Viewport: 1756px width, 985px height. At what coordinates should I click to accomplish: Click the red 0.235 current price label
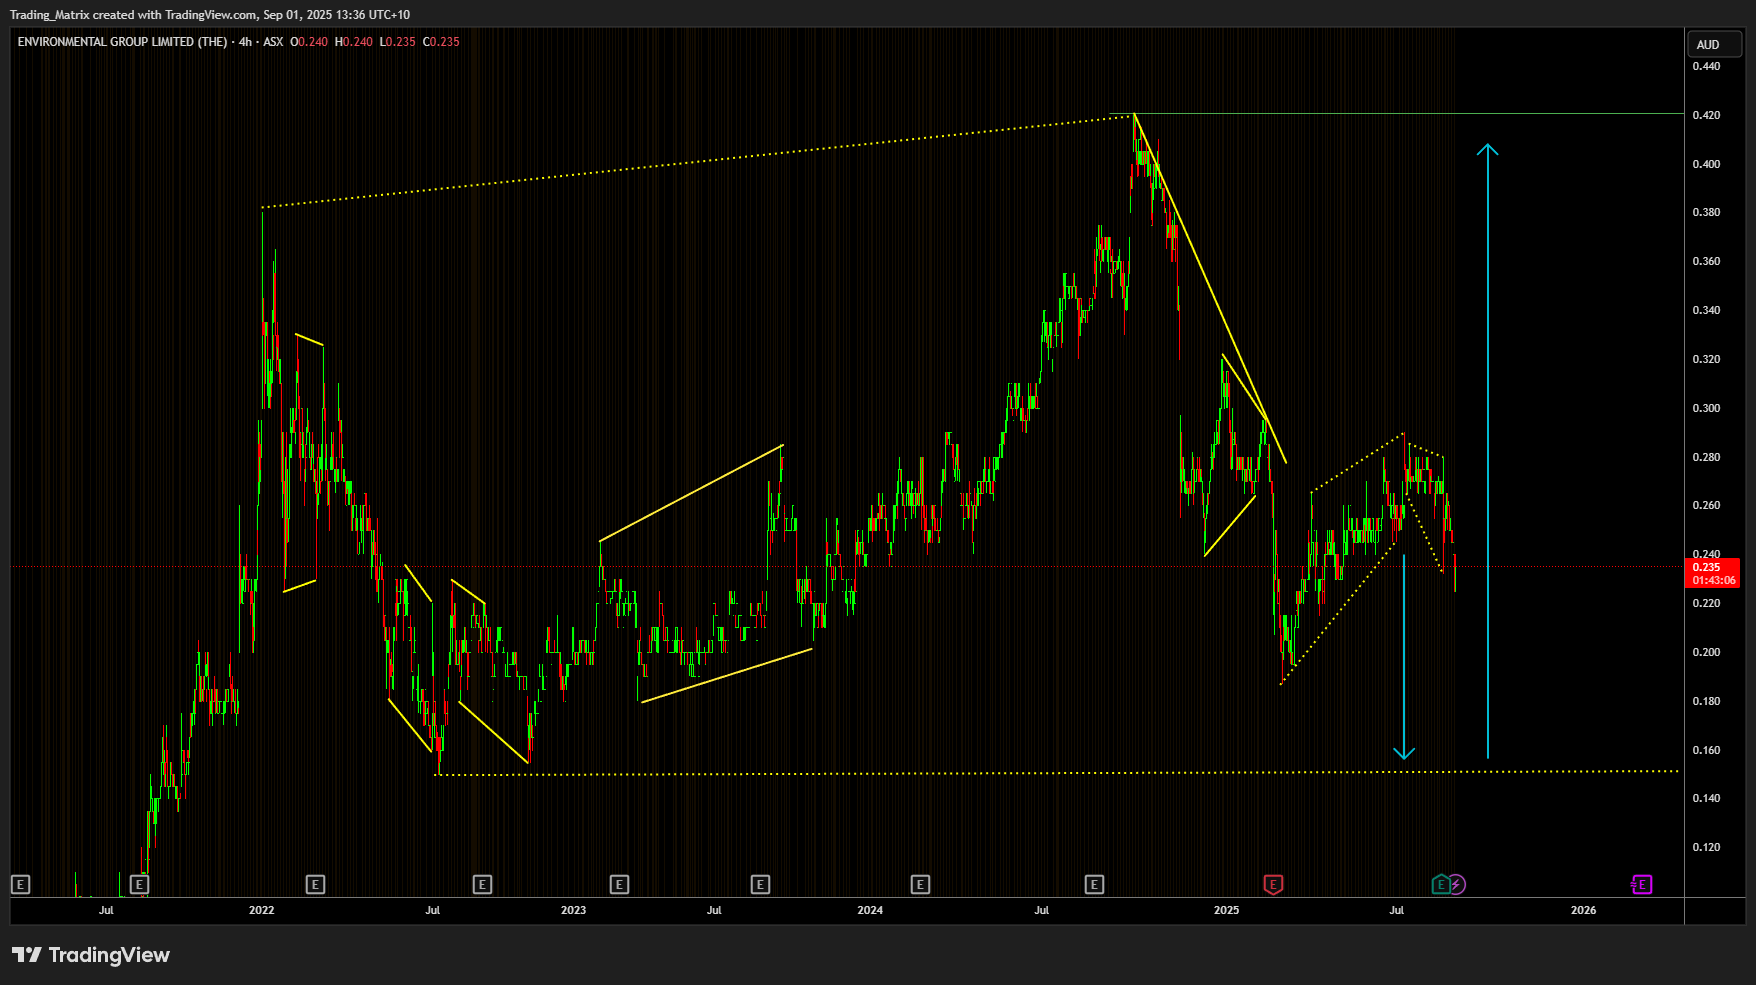point(1713,567)
